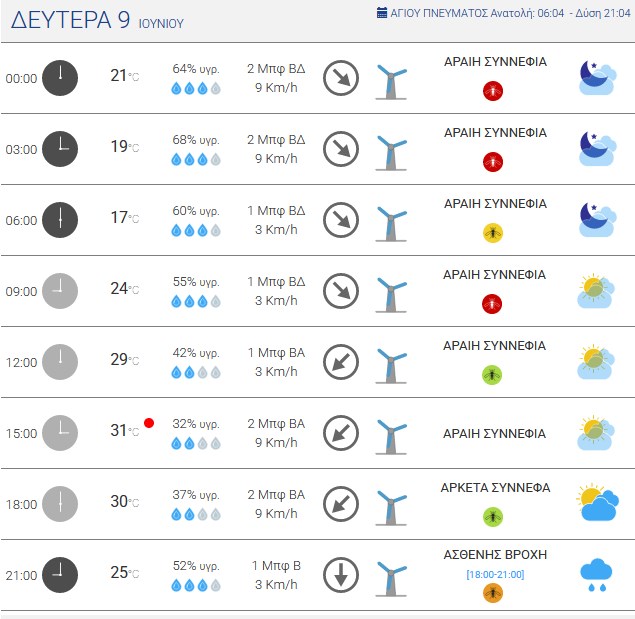Click the ΔΕΥΤΕΡΑ 9 date heading
Viewport: 635px width, 619px height.
pyautogui.click(x=70, y=19)
